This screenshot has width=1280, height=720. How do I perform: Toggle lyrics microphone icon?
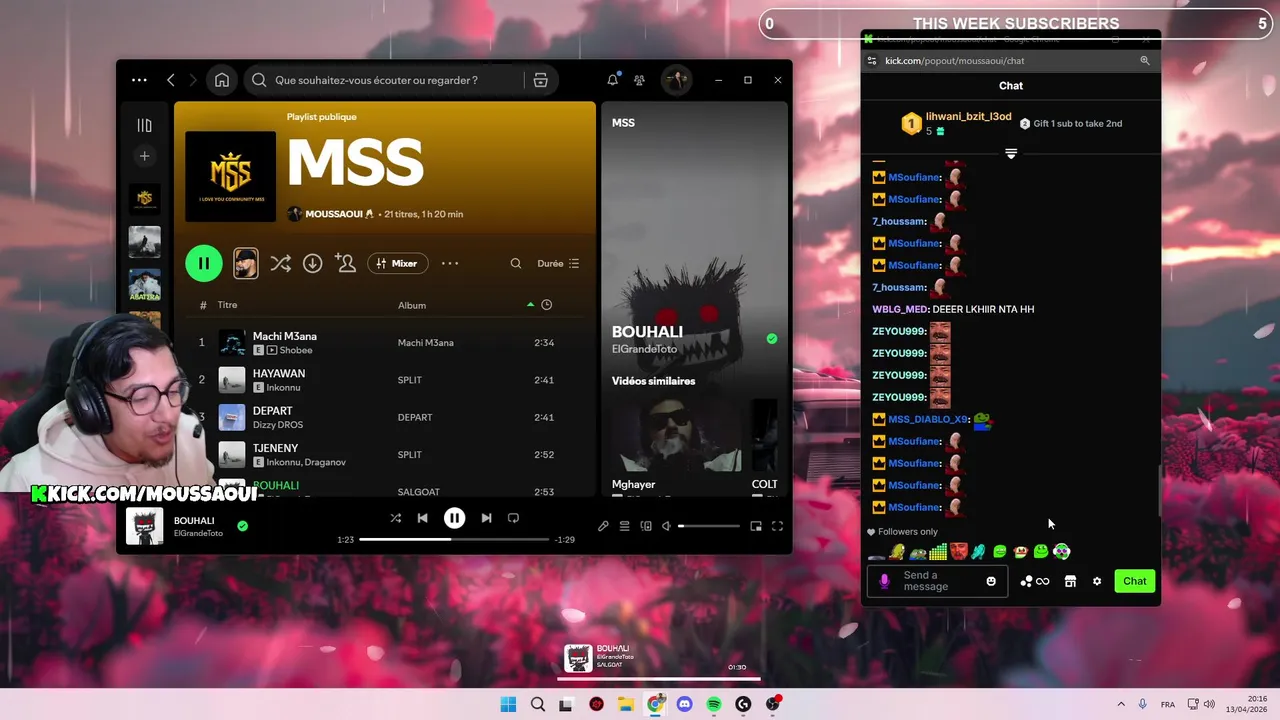(x=603, y=526)
